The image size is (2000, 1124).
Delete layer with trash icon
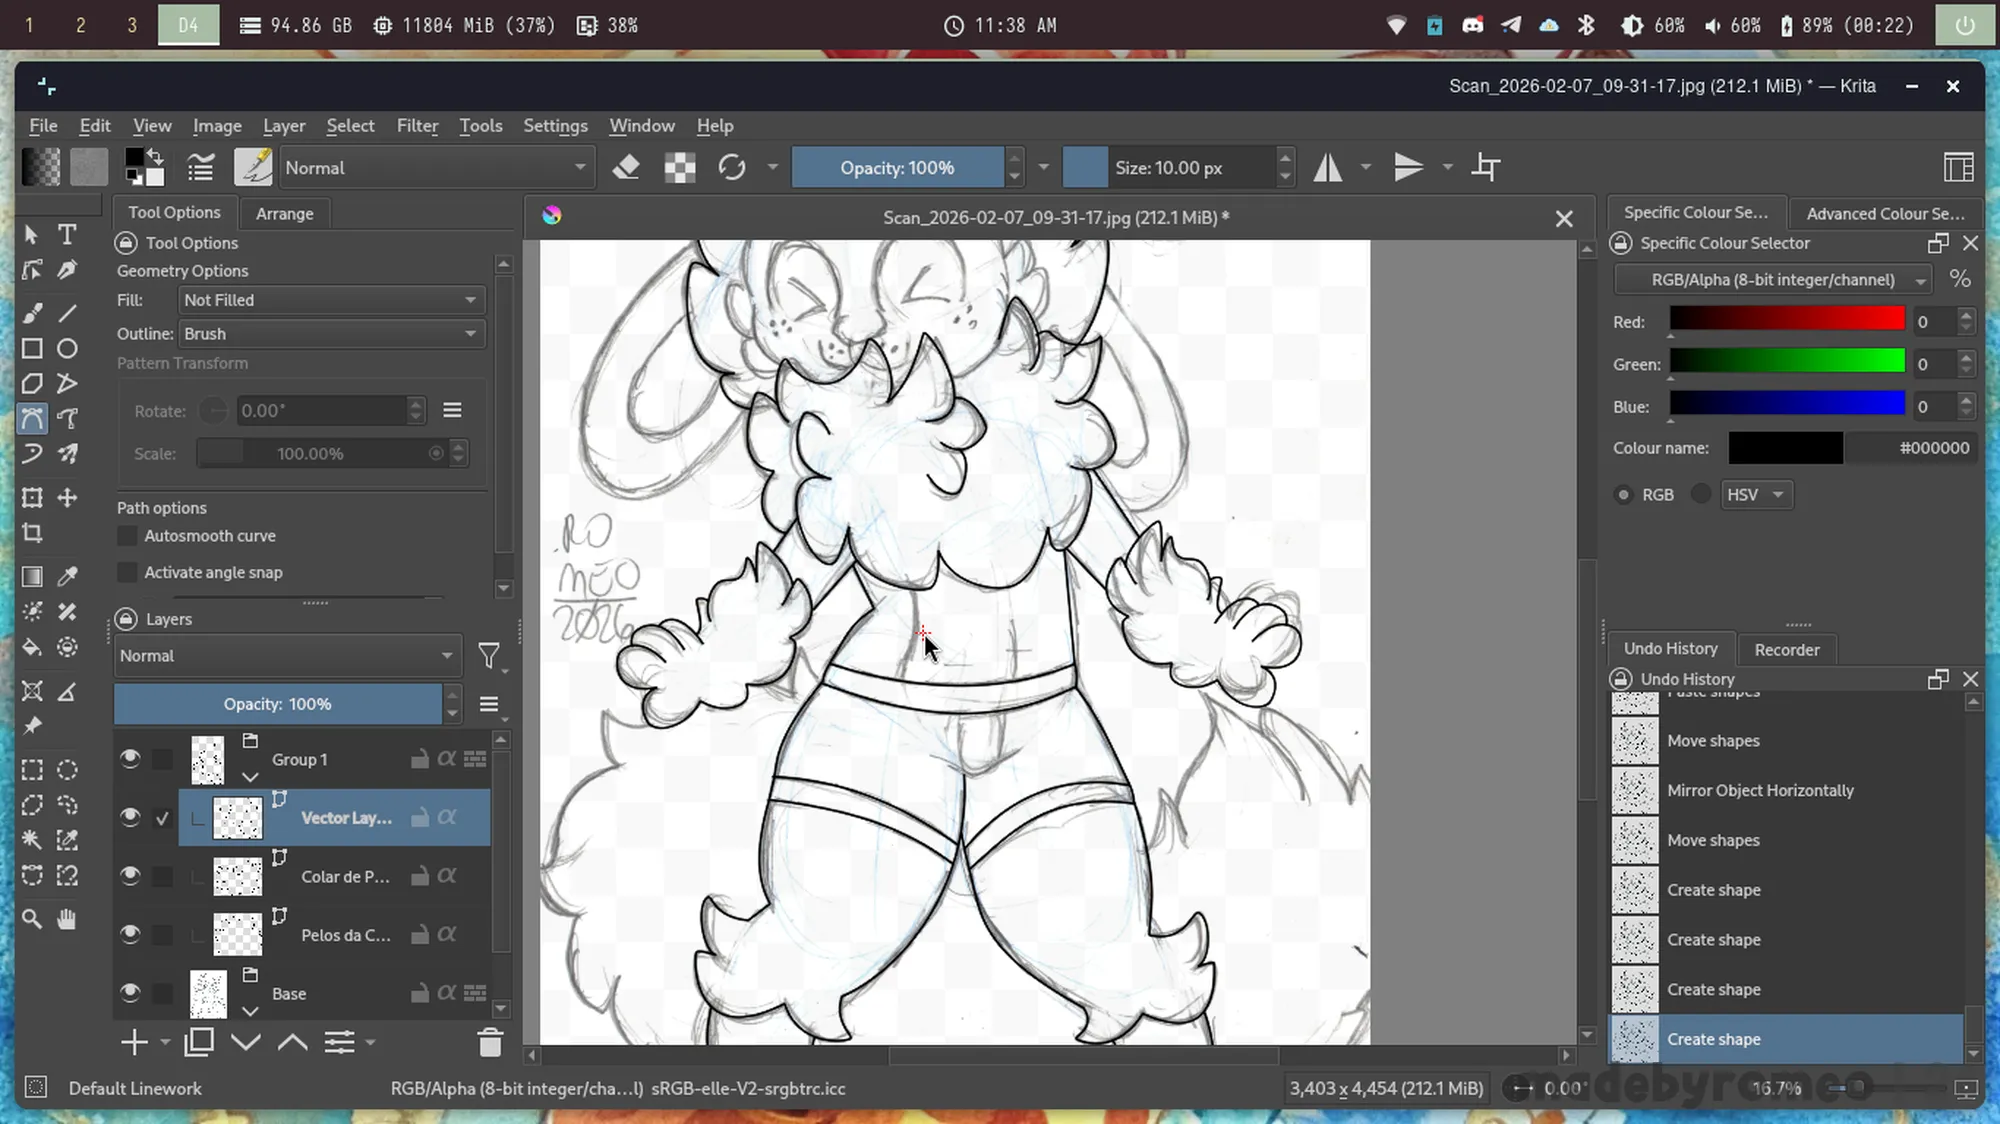click(x=490, y=1043)
